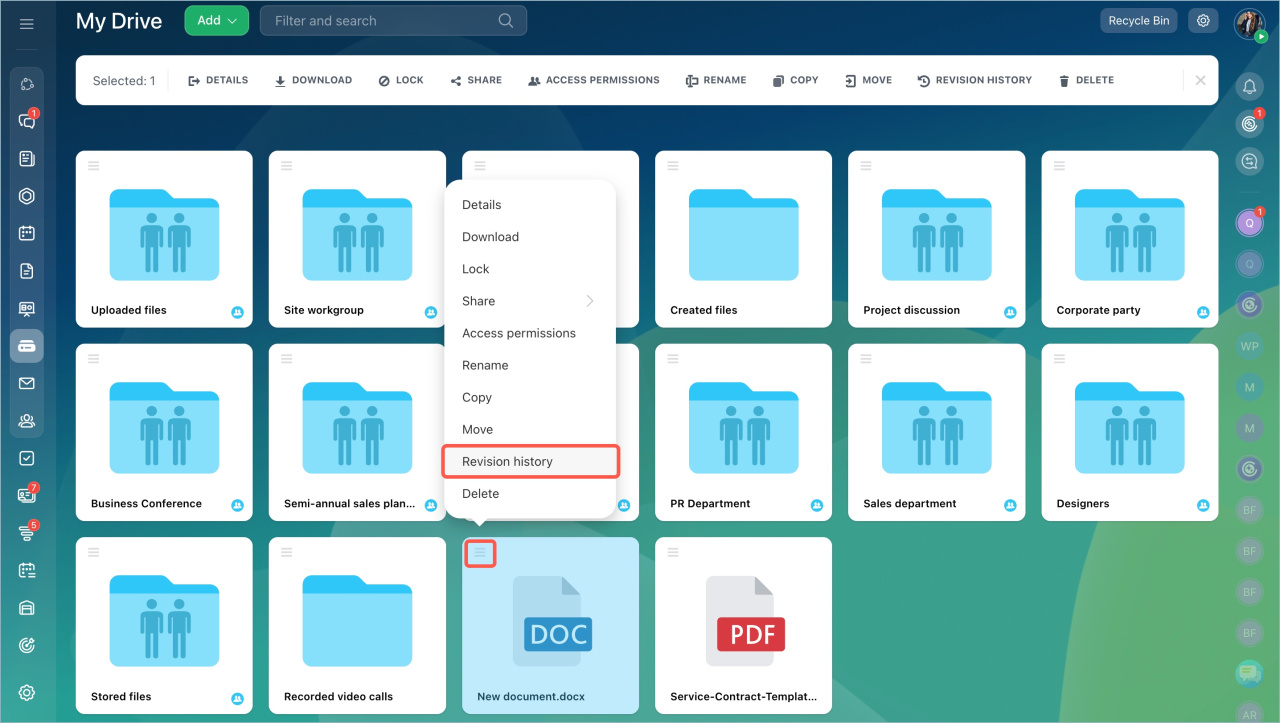Open menu for Uploaded files folder
This screenshot has height=723, width=1280.
coord(94,166)
